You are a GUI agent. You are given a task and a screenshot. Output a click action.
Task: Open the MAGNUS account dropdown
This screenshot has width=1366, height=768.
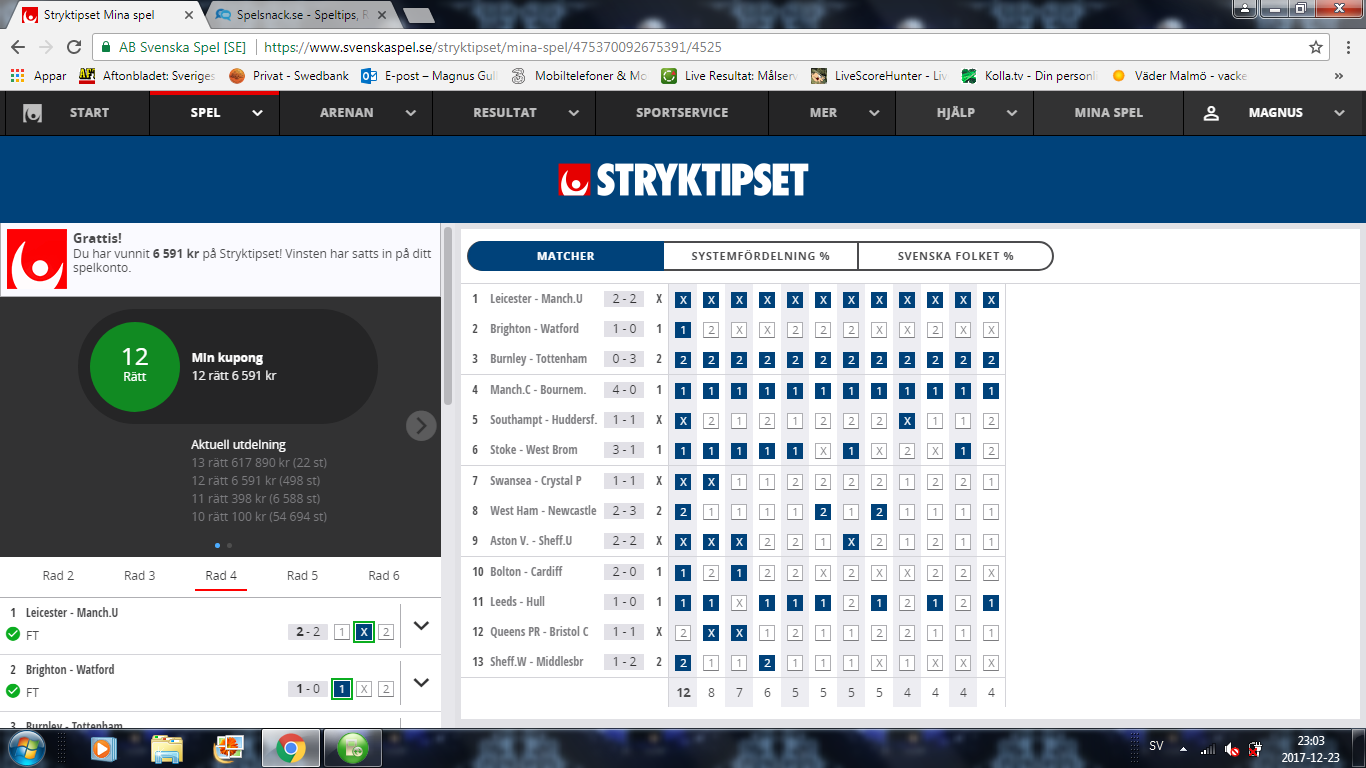[x=1274, y=113]
